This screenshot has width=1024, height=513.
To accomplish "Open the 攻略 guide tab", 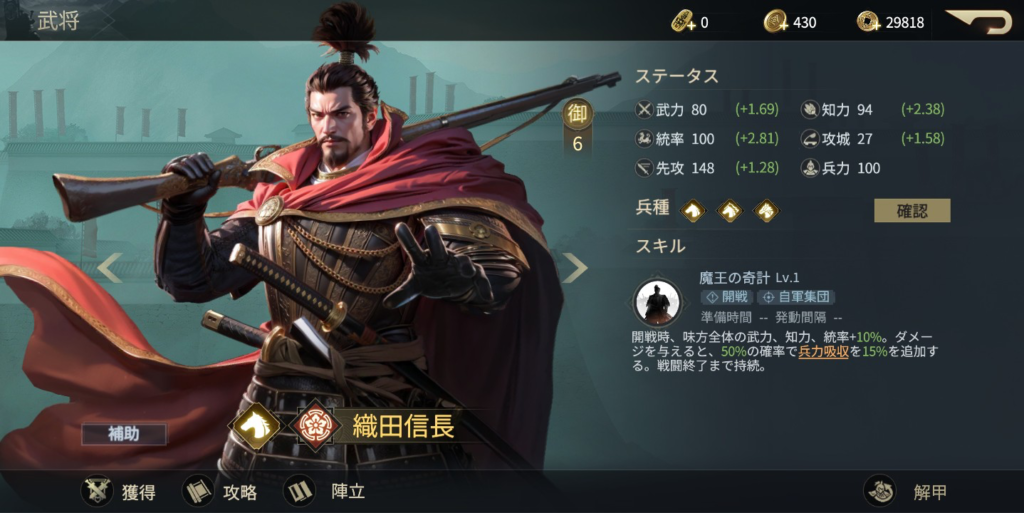I will tap(220, 491).
